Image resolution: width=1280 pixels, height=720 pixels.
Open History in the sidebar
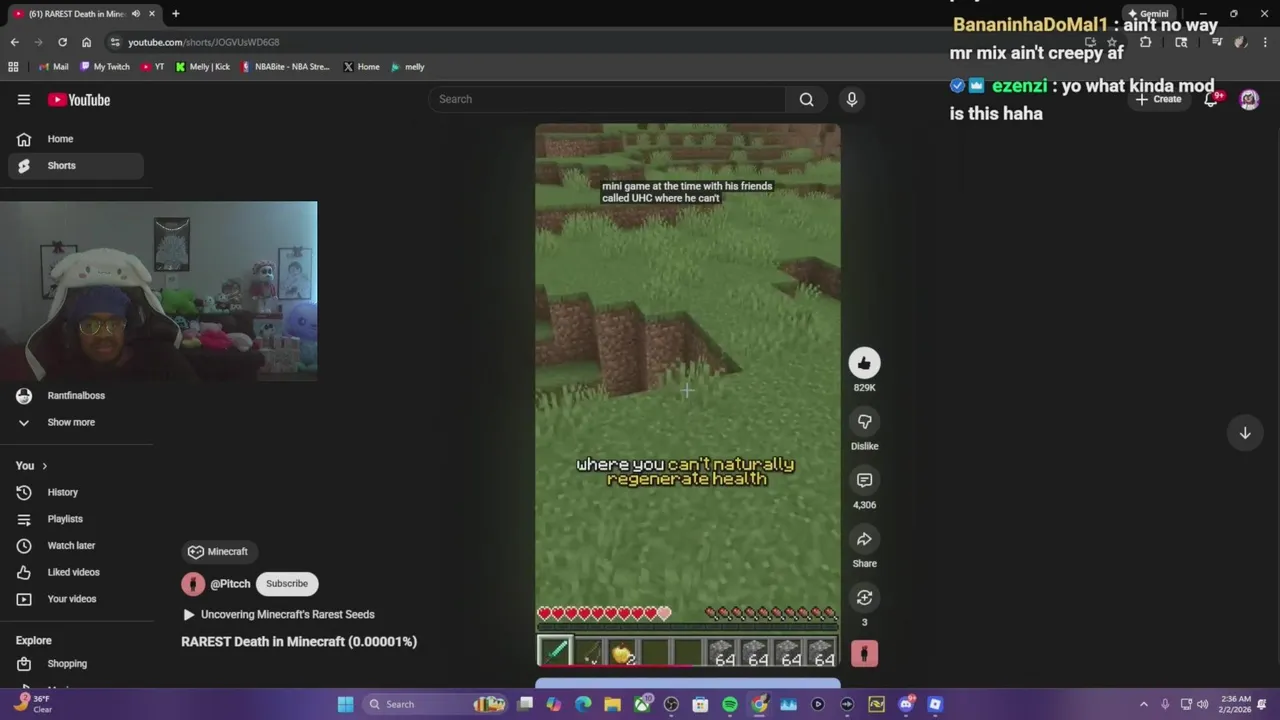(x=76, y=492)
